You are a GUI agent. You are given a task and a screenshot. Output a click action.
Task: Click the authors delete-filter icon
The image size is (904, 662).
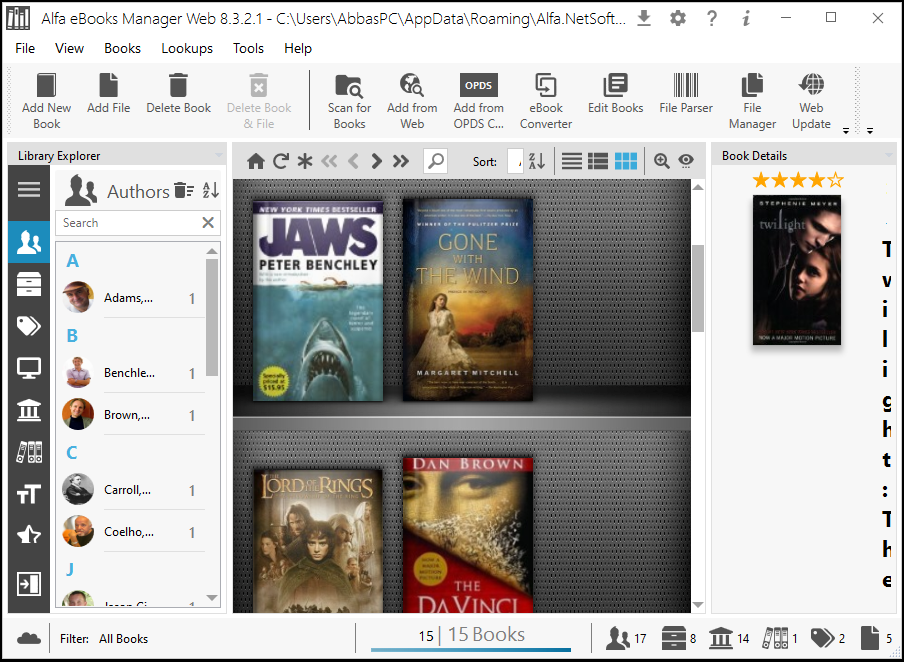(x=184, y=190)
